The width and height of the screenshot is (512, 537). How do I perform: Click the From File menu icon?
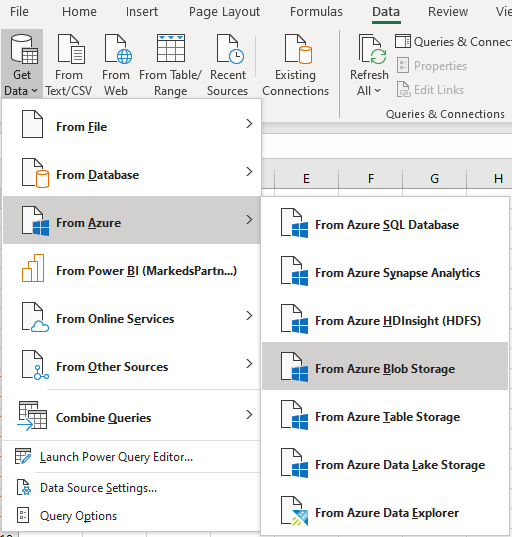(x=33, y=124)
